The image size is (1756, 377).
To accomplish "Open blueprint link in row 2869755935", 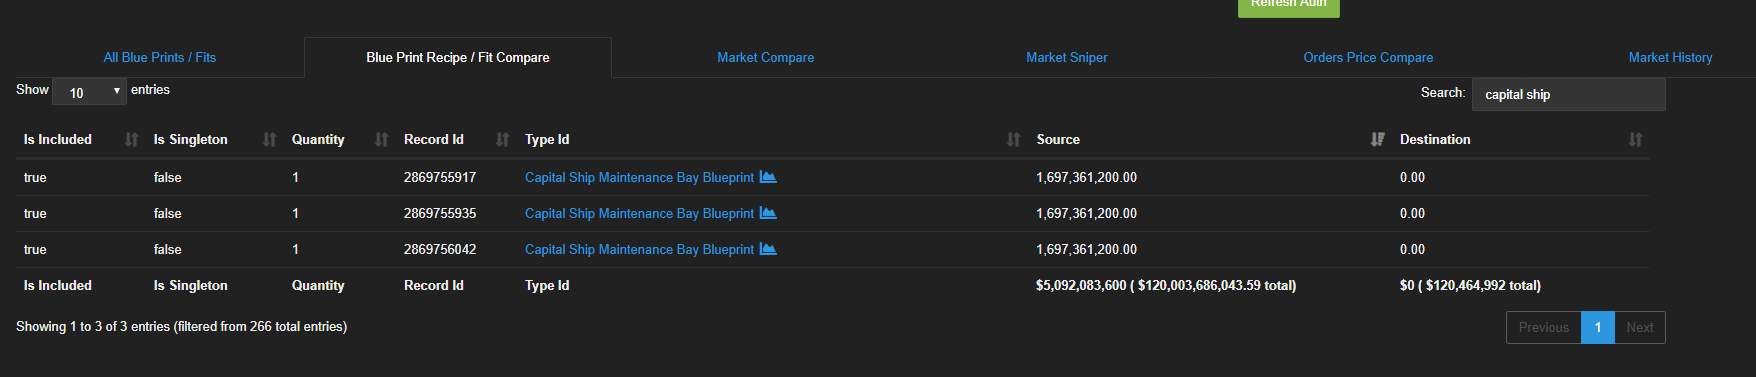I will [x=639, y=213].
